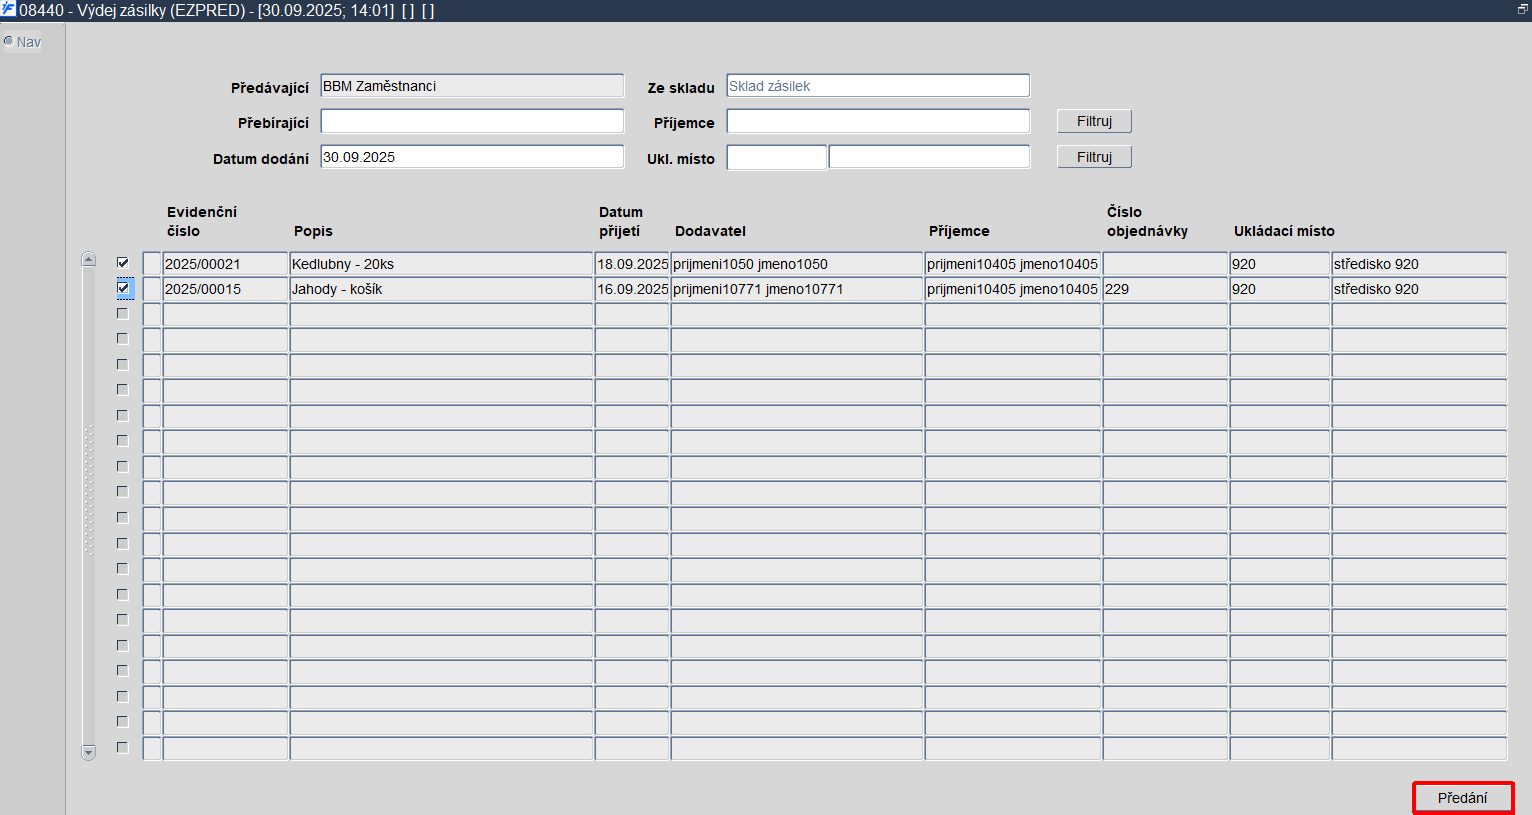The width and height of the screenshot is (1532, 815).
Task: Click the Dodavatel column header
Action: coord(710,231)
